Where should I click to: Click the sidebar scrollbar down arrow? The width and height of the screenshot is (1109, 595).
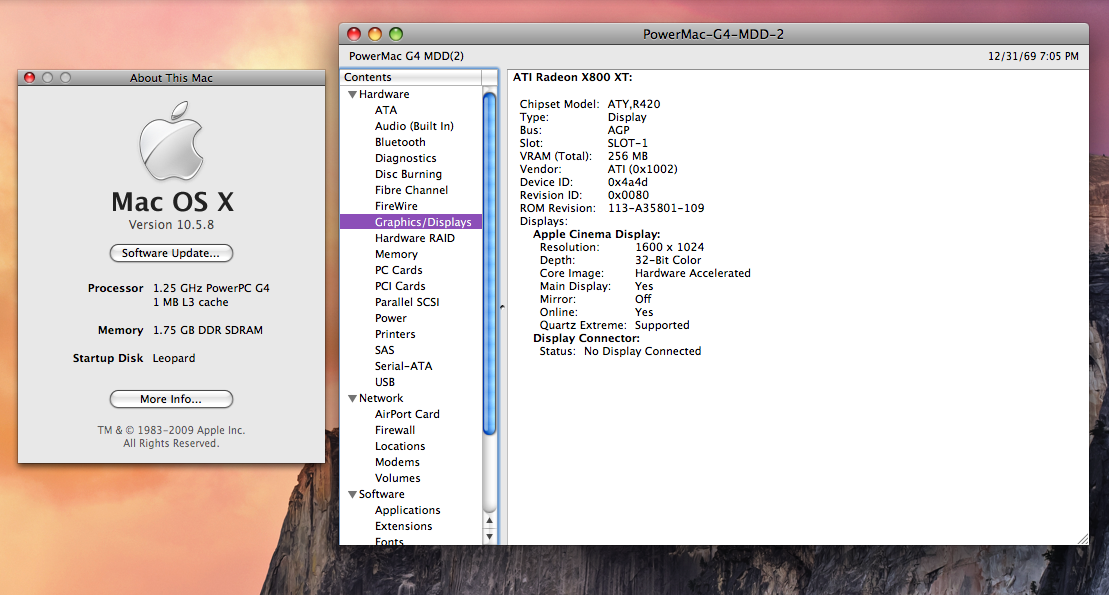coord(489,537)
